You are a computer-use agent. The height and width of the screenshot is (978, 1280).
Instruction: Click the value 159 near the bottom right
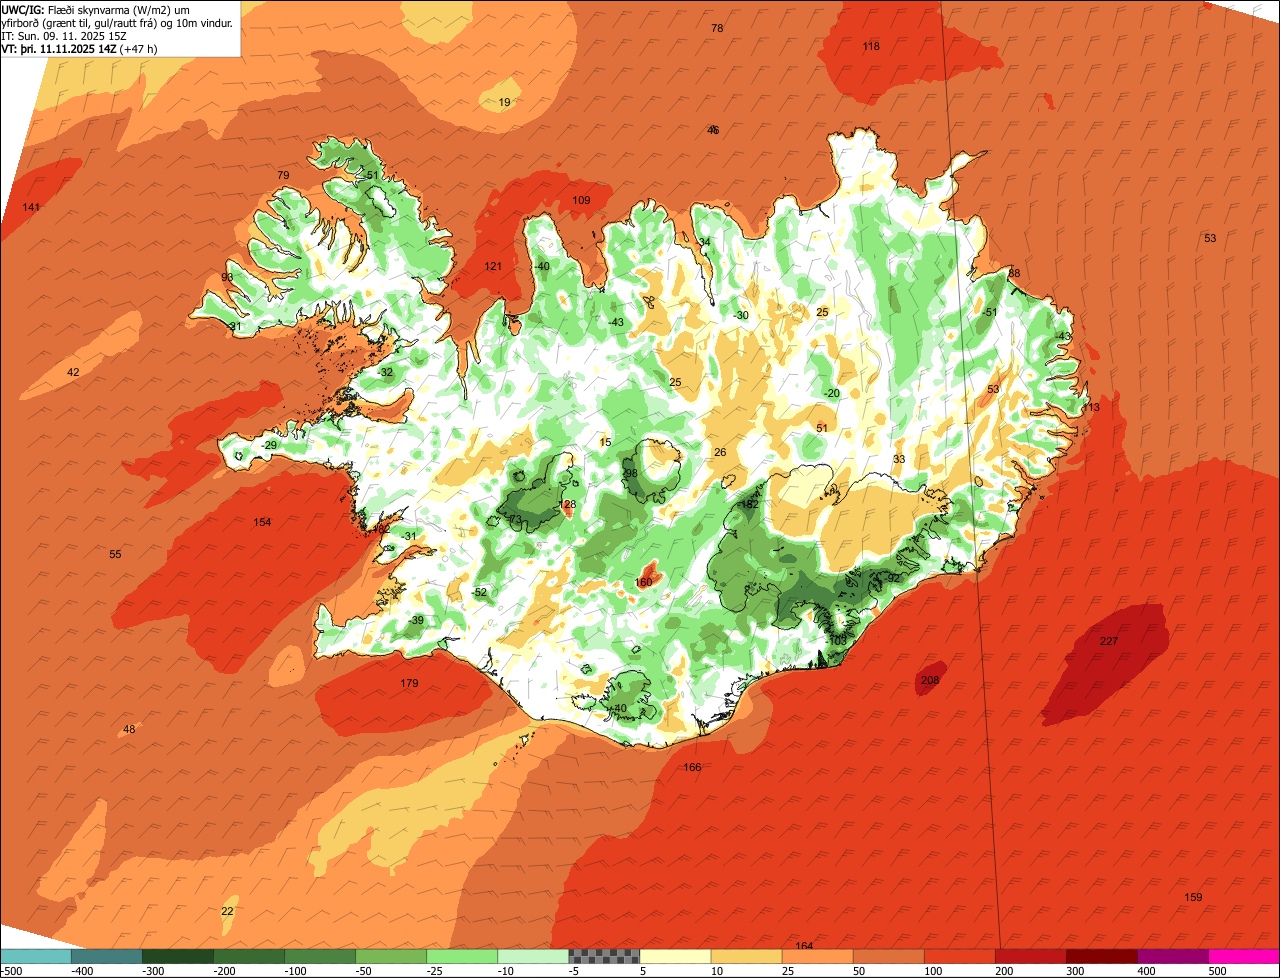[1193, 897]
